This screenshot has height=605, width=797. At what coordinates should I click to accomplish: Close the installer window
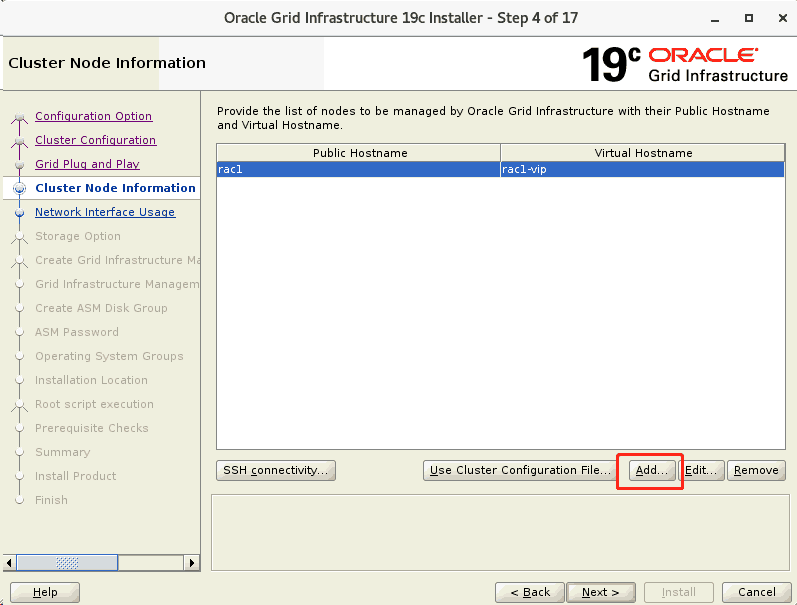783,18
